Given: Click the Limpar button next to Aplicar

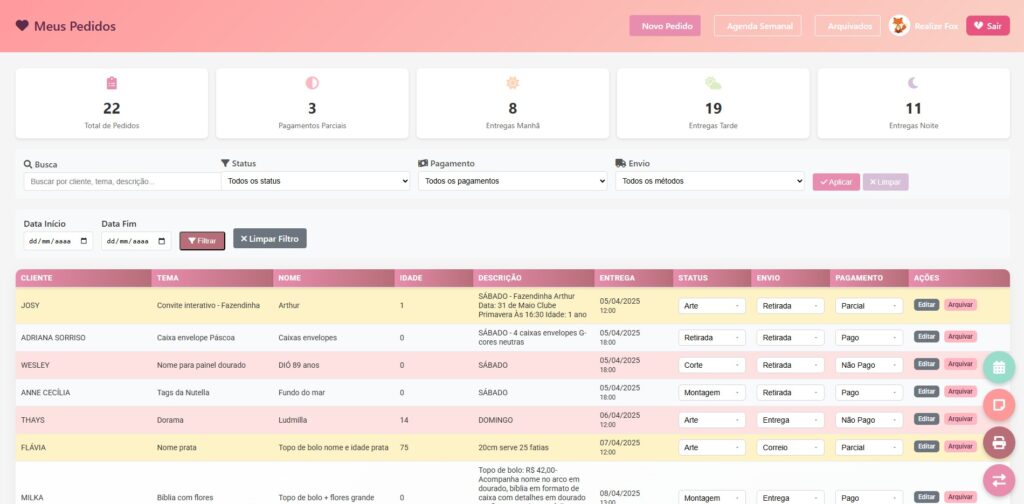Looking at the screenshot, I should (885, 182).
